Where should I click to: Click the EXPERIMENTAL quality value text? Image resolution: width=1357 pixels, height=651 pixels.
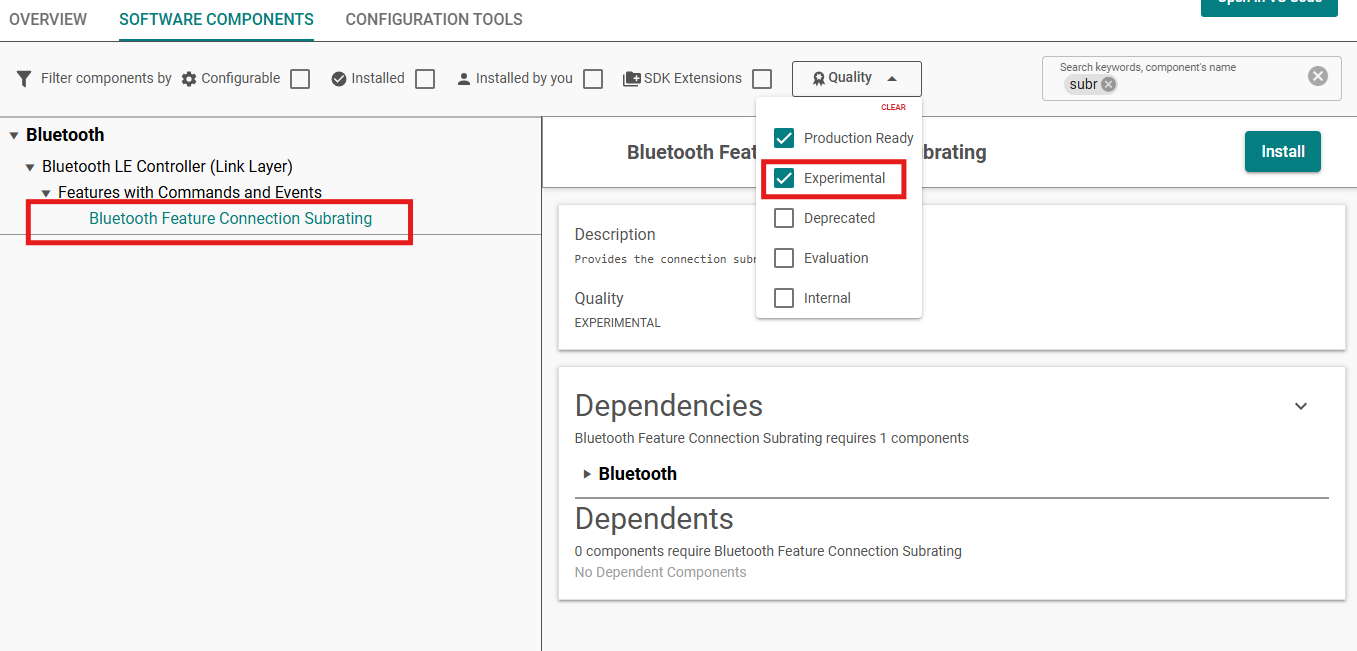click(x=617, y=323)
